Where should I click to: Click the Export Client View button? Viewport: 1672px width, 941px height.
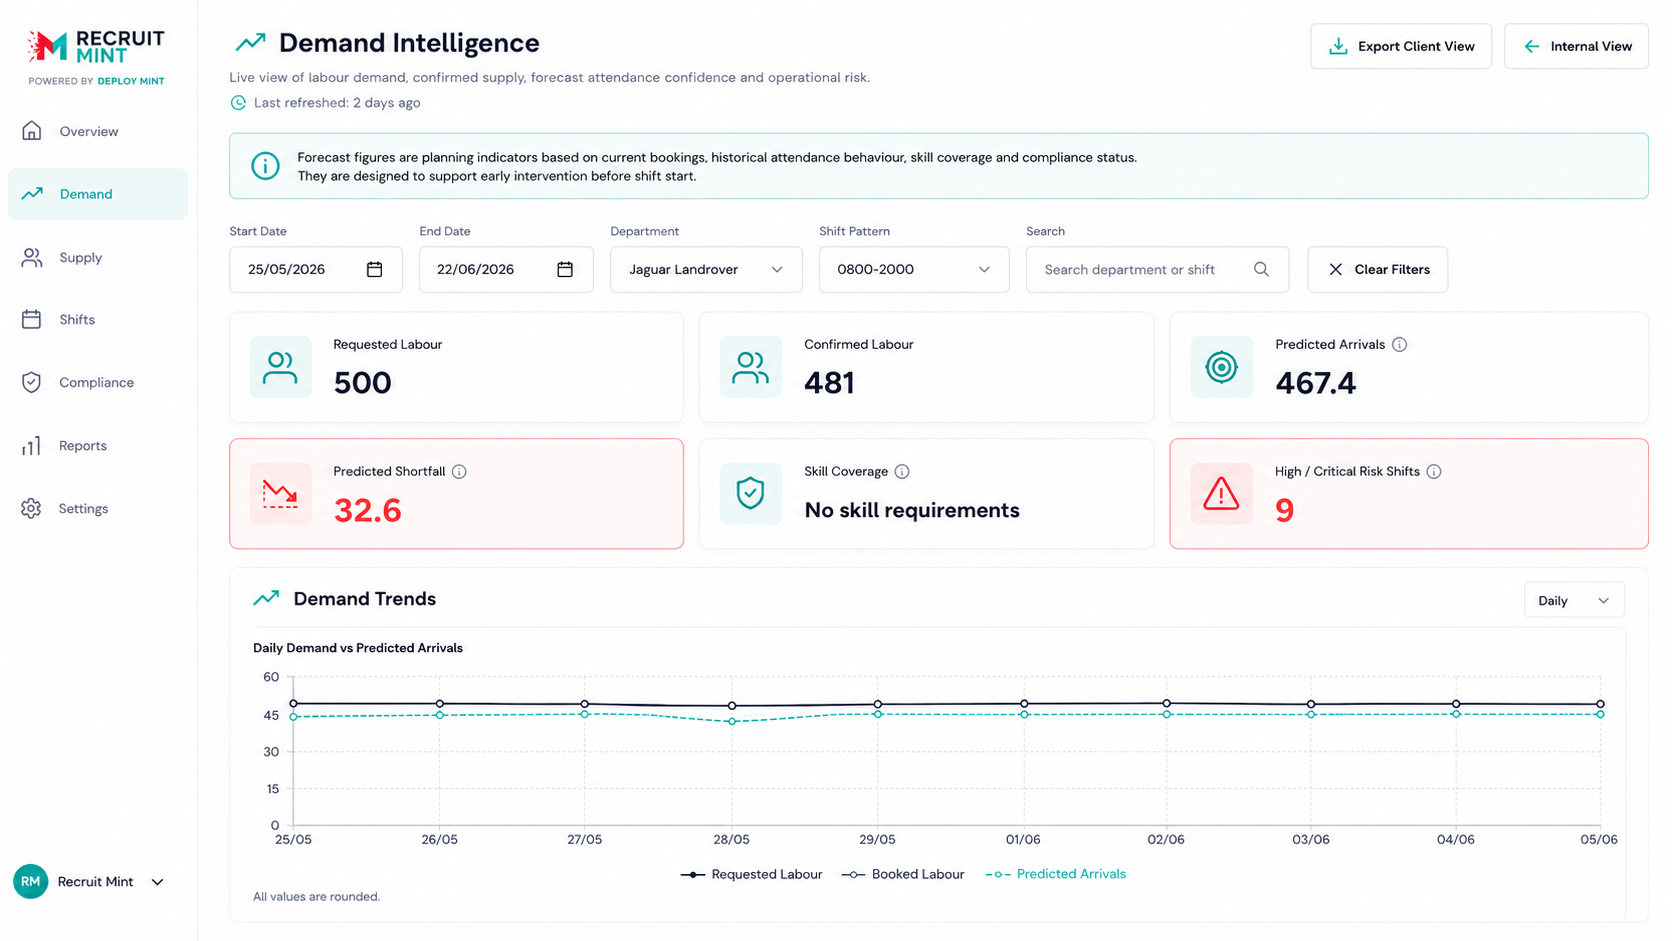[x=1401, y=46]
